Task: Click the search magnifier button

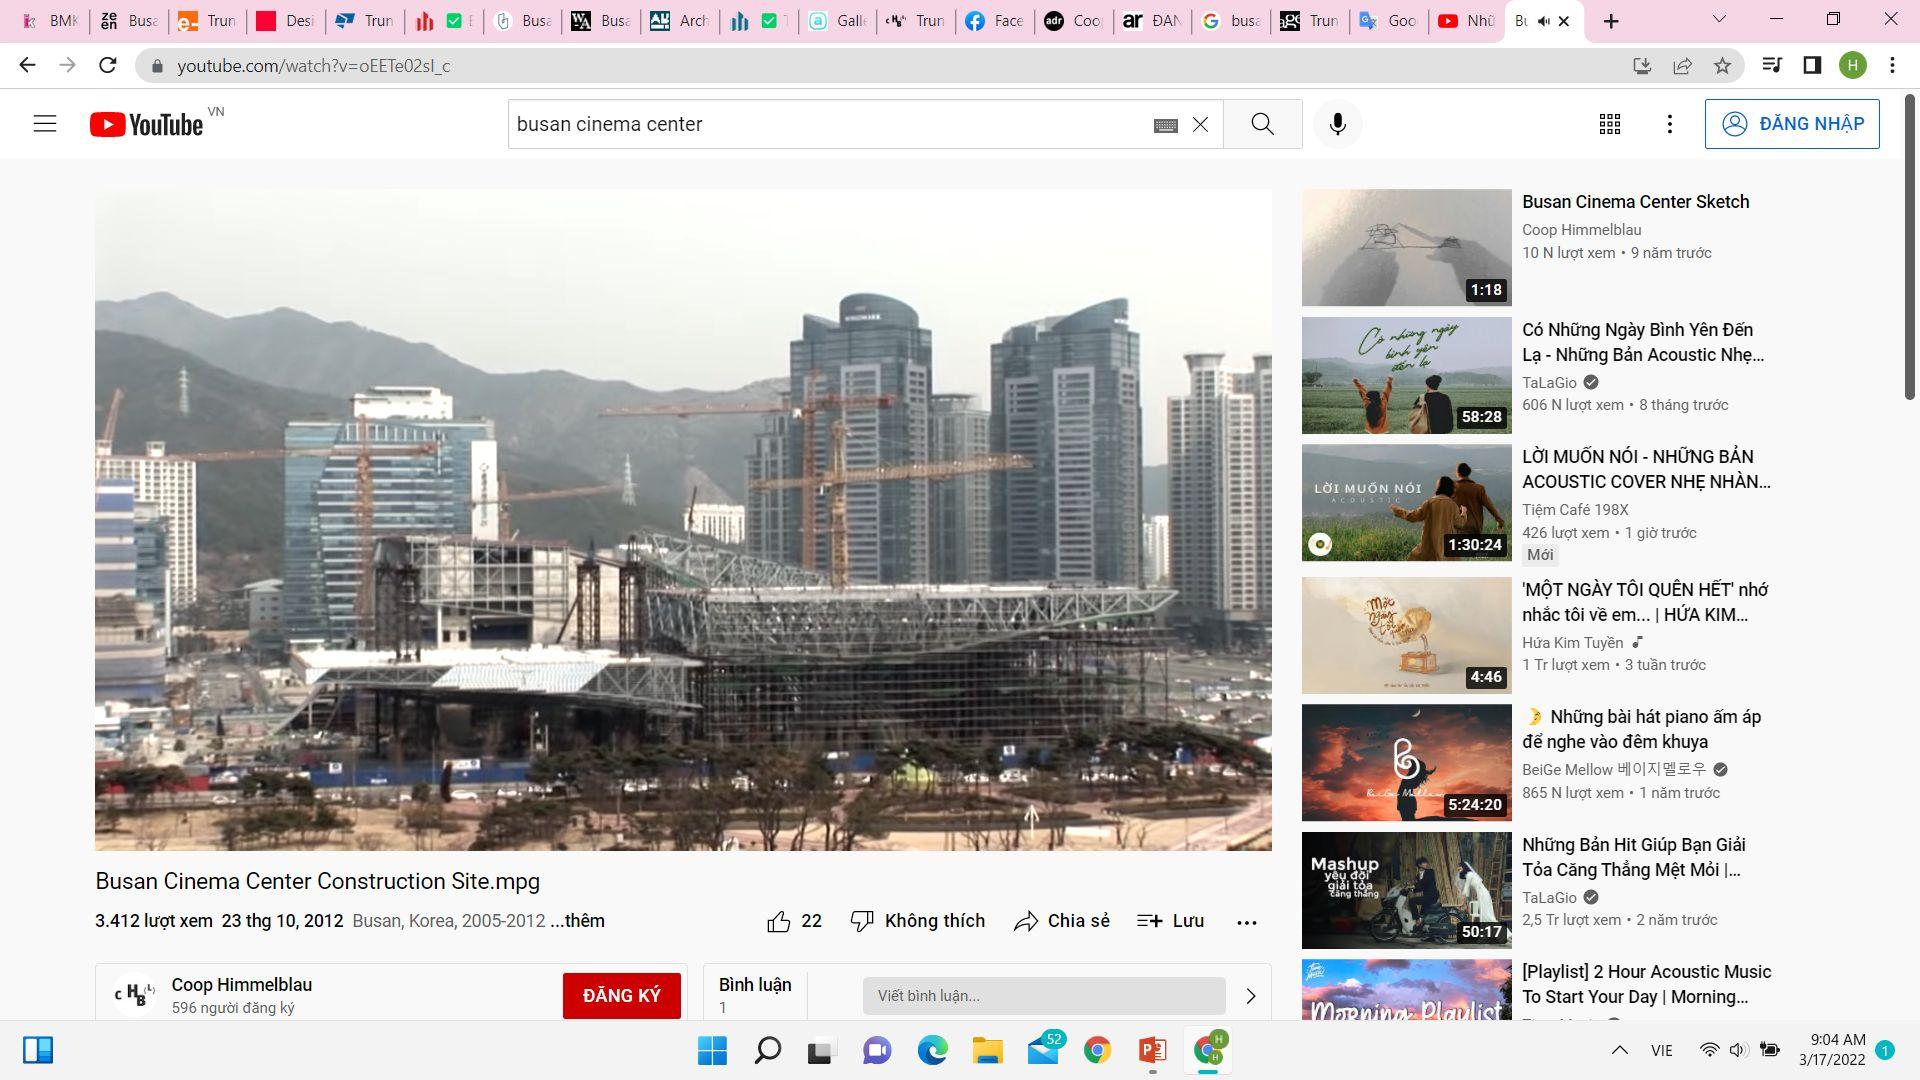Action: coord(1262,124)
